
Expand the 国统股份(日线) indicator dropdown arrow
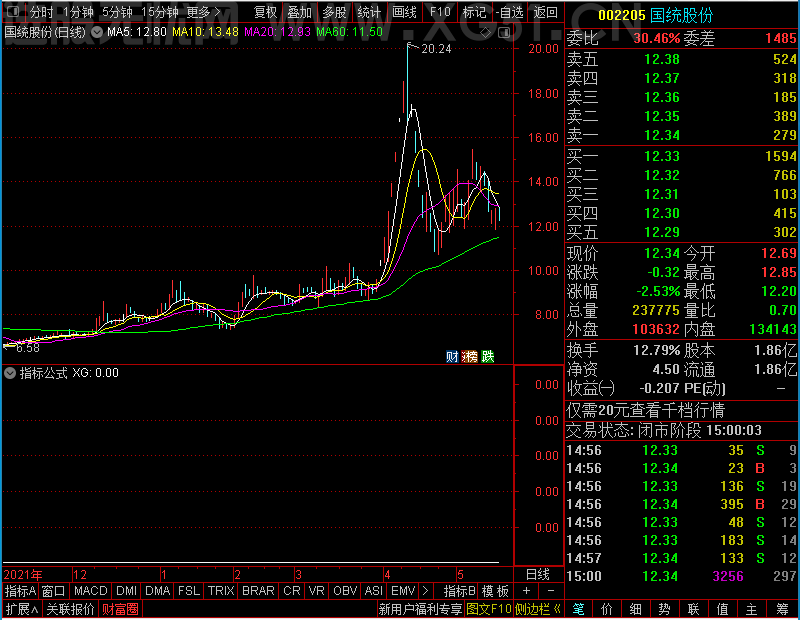(97, 32)
